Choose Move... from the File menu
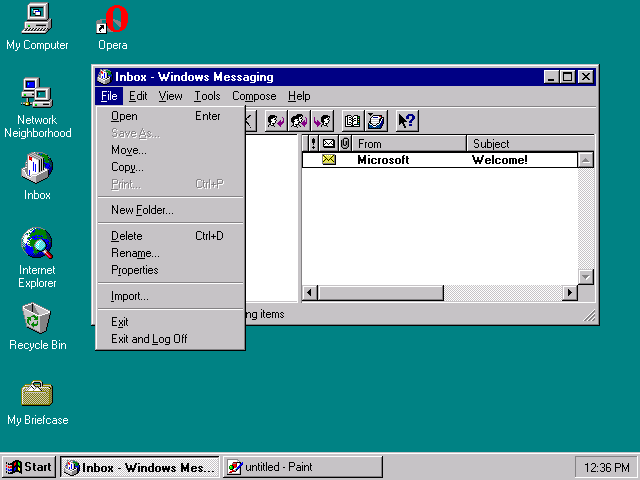 pyautogui.click(x=171, y=150)
